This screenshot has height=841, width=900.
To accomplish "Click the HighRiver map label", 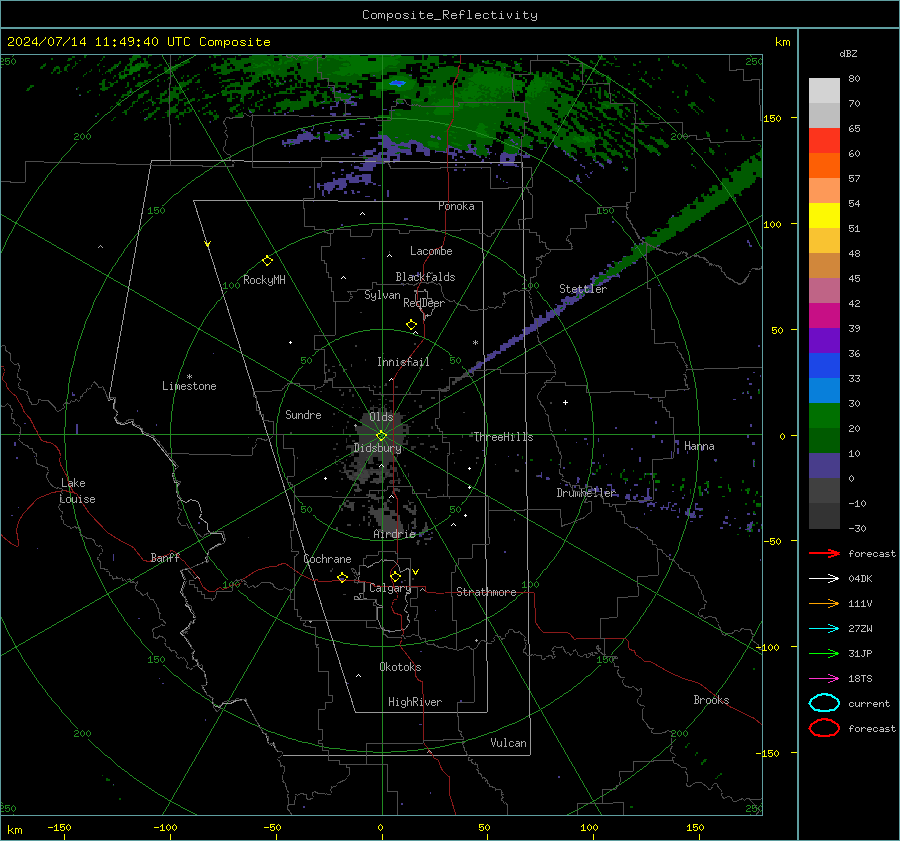I will pos(415,702).
